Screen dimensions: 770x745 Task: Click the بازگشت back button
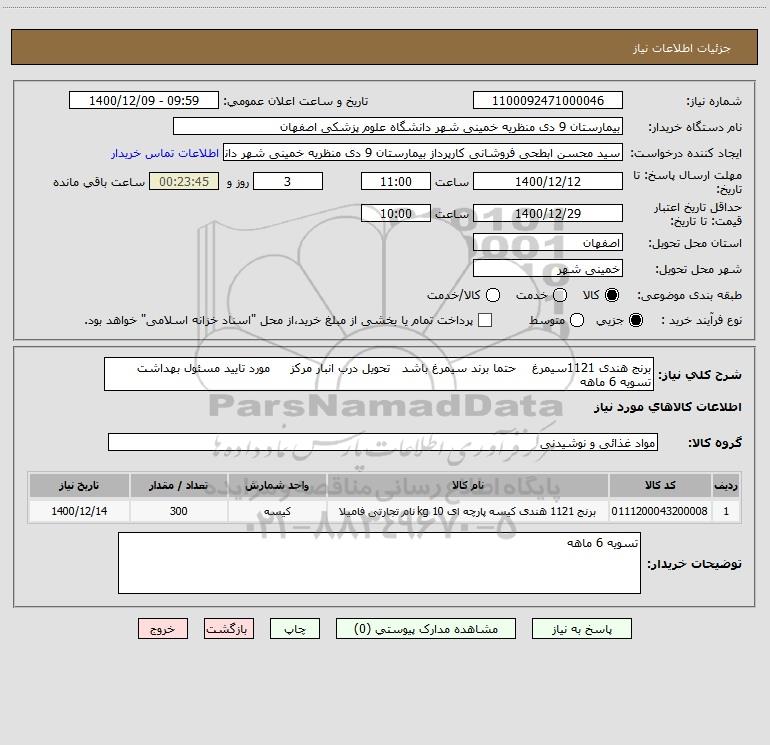coord(229,629)
